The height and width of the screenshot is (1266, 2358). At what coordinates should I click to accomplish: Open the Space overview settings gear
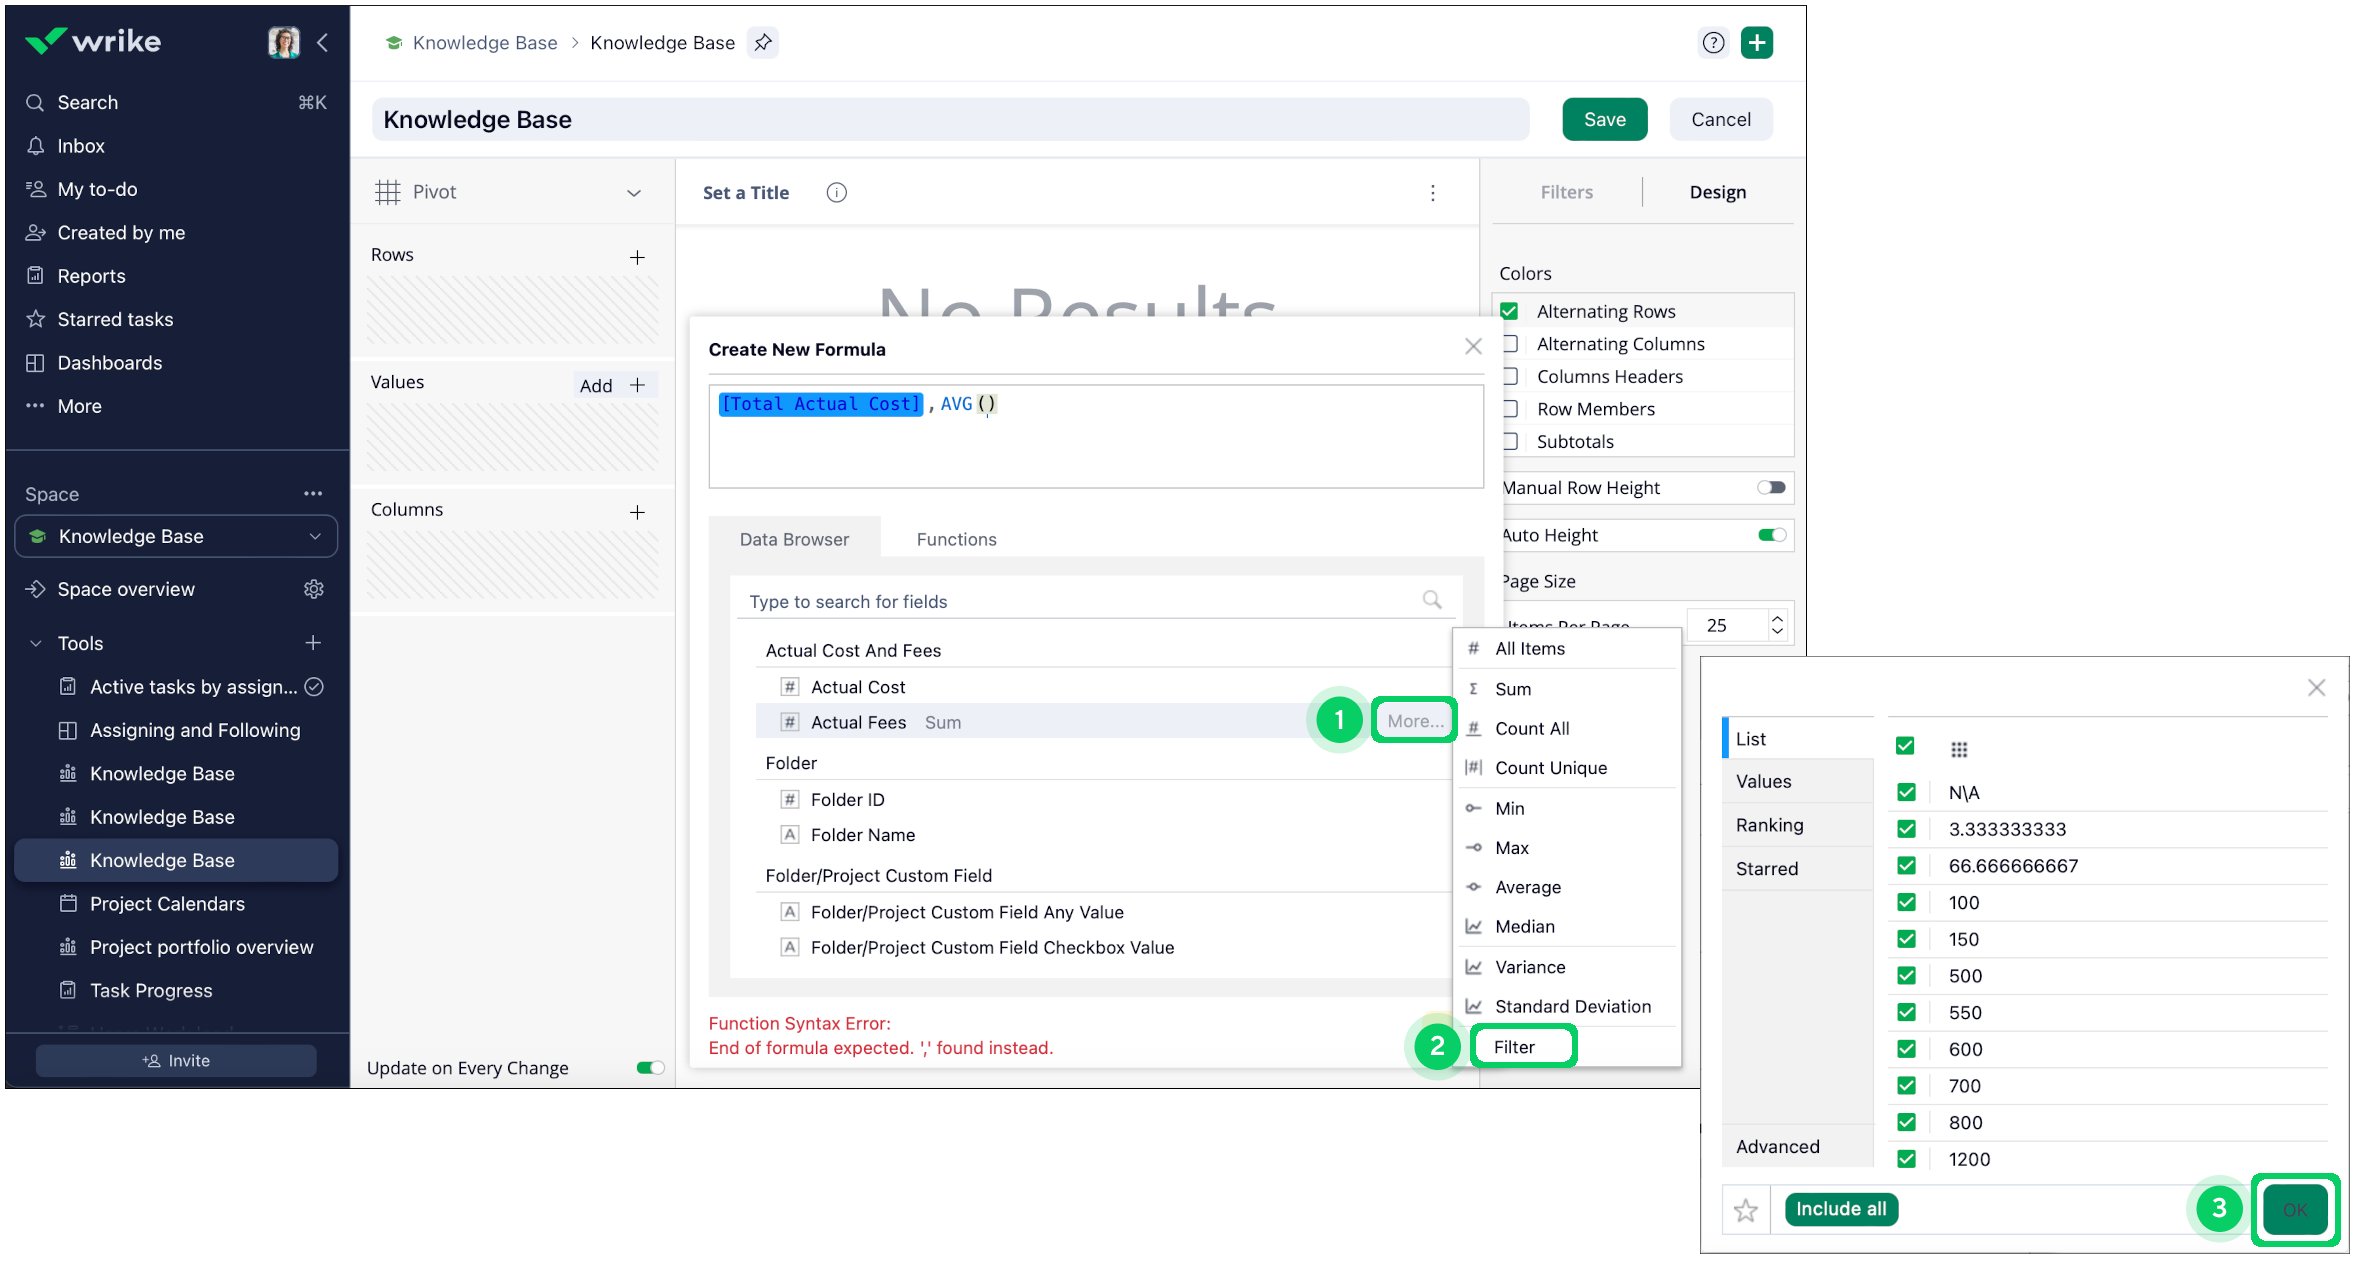pyautogui.click(x=314, y=589)
